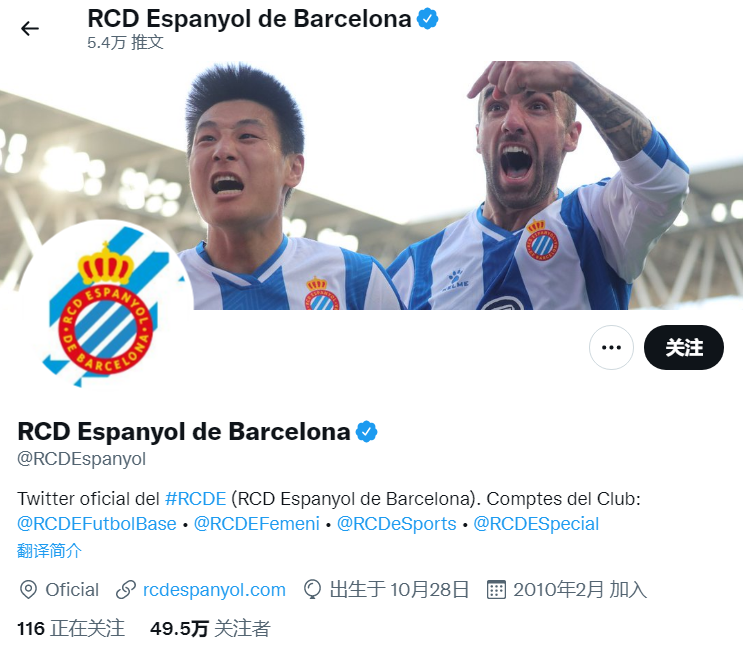The height and width of the screenshot is (655, 743).
Task: Visit the @RCDESpecial profile mention
Action: [x=536, y=524]
